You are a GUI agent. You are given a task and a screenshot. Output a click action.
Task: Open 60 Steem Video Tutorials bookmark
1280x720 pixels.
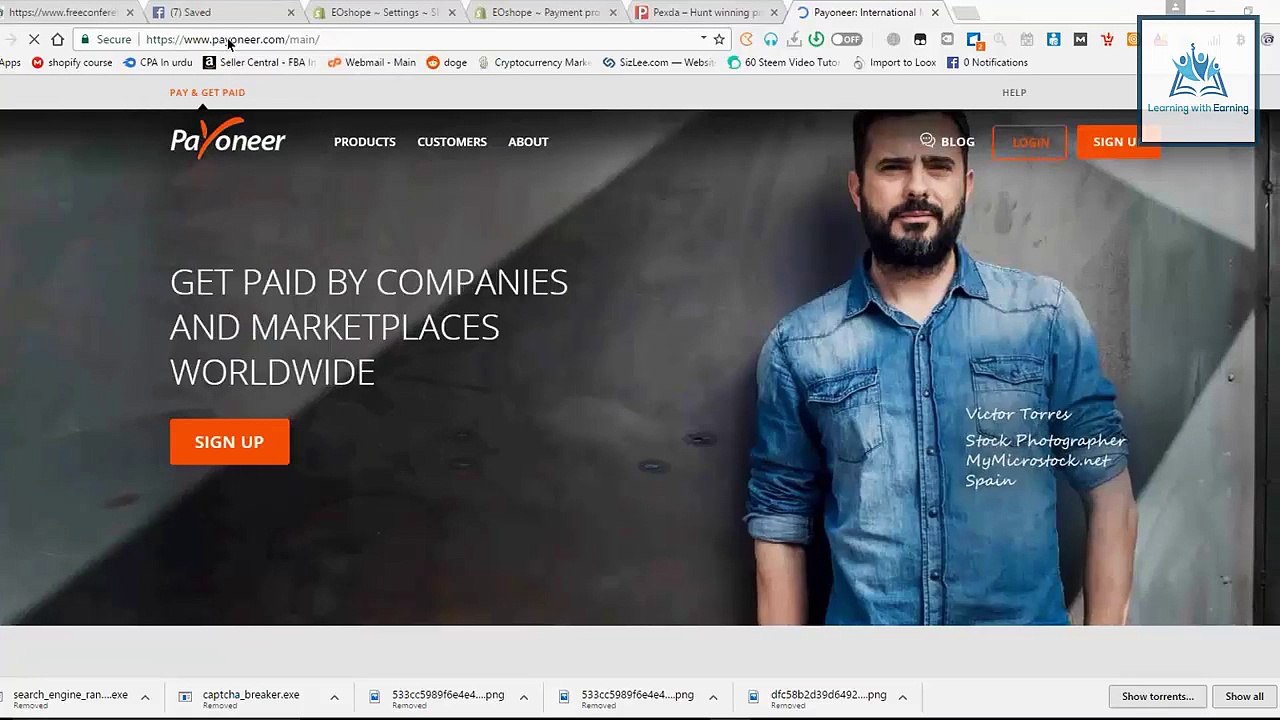(784, 62)
